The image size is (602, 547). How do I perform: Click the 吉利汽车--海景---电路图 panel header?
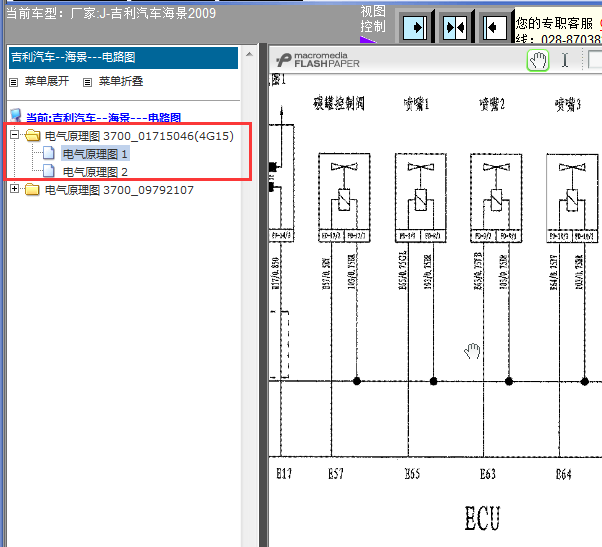point(123,58)
